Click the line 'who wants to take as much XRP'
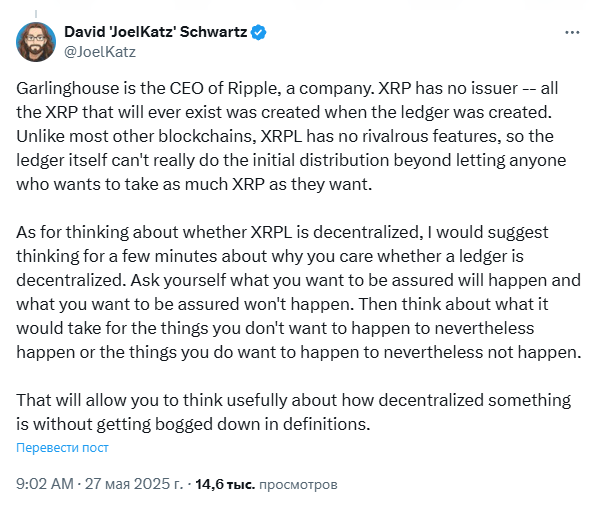 pos(194,184)
